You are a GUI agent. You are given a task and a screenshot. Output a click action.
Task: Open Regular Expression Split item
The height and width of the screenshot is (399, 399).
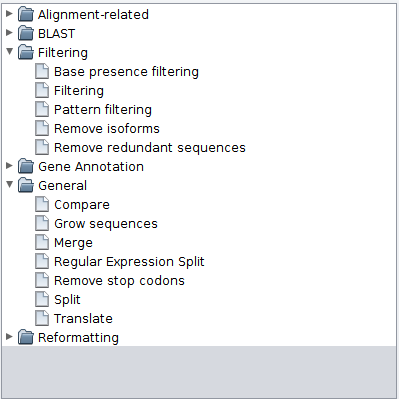coord(129,262)
